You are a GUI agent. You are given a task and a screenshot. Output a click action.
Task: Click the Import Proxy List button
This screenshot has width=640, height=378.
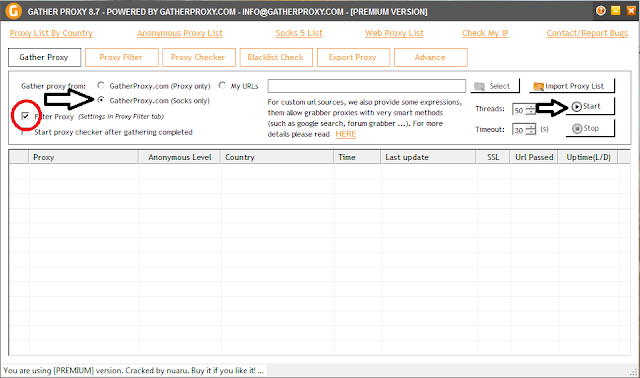pos(571,86)
